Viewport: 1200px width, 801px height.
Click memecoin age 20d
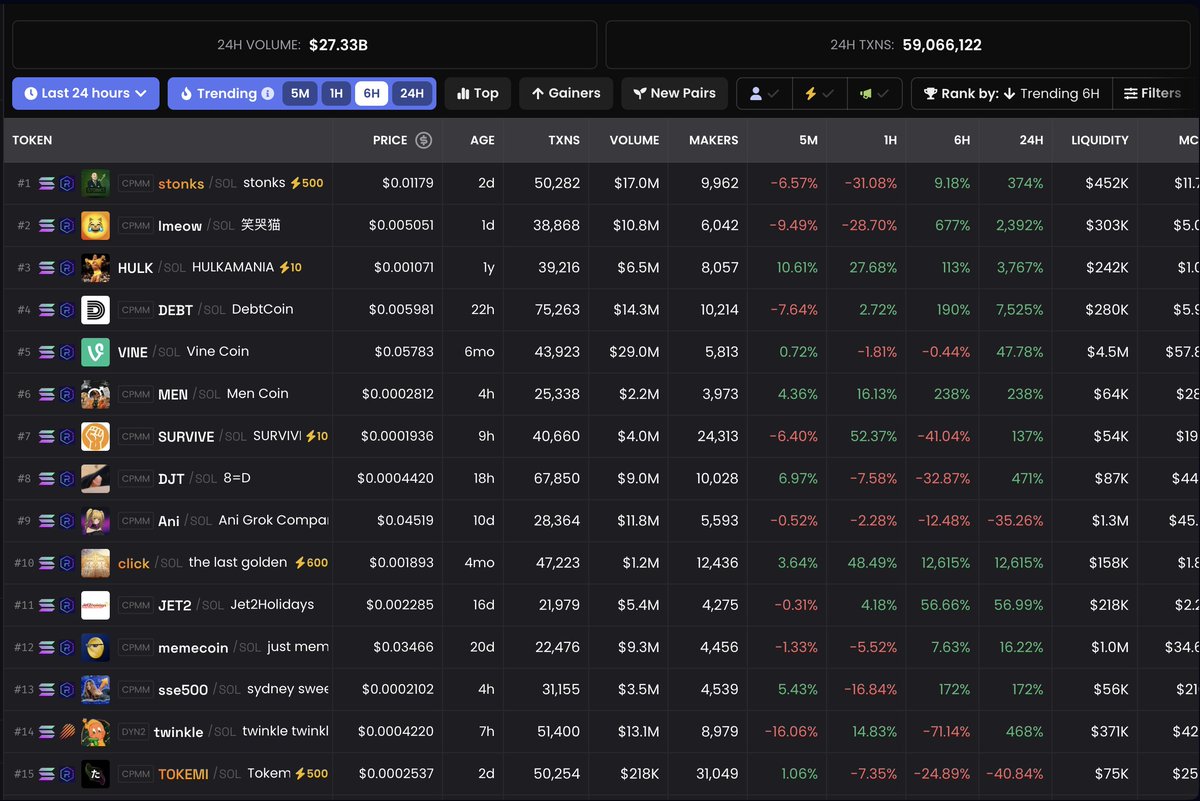483,647
